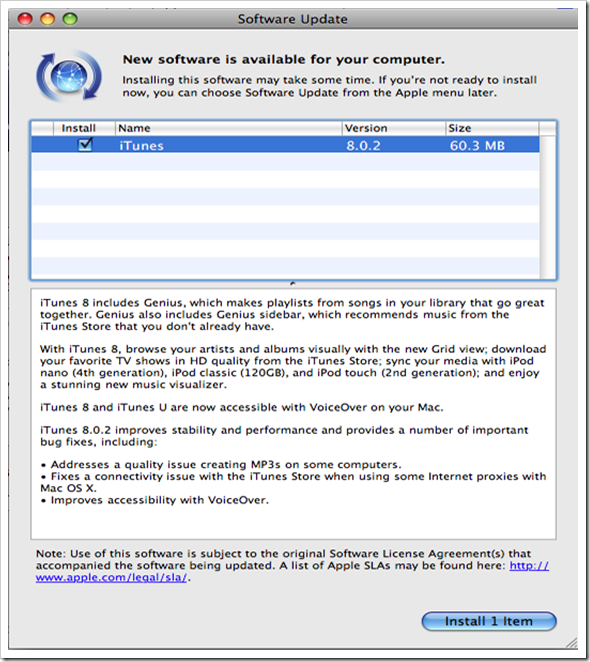Image resolution: width=590 pixels, height=662 pixels.
Task: Sort by the Version column header
Action: click(x=394, y=128)
